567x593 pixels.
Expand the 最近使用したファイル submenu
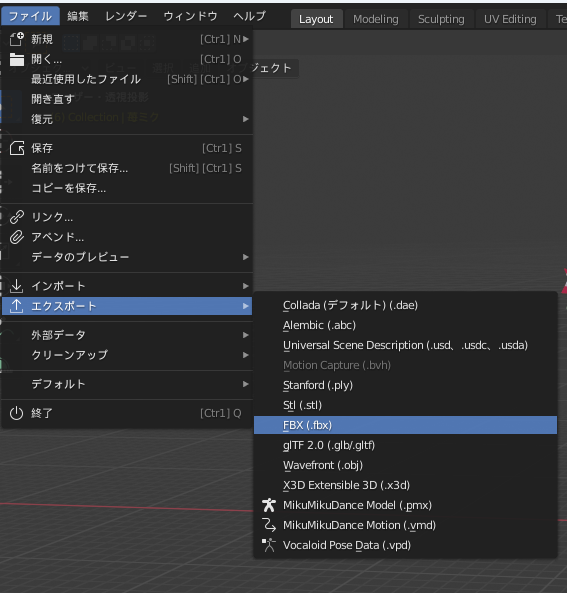point(246,79)
